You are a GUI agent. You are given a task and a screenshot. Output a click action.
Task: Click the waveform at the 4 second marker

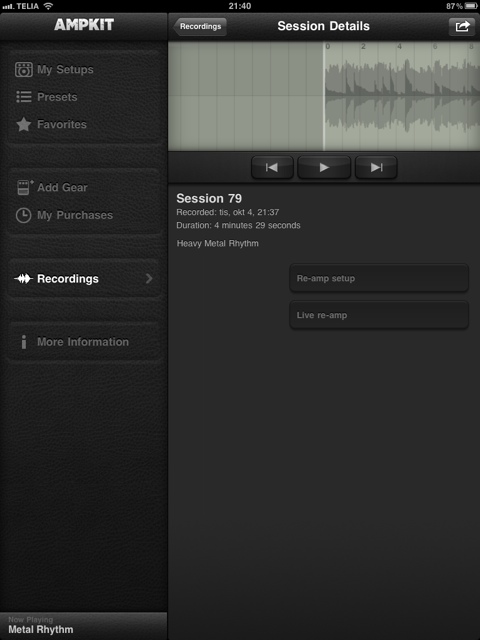399,96
